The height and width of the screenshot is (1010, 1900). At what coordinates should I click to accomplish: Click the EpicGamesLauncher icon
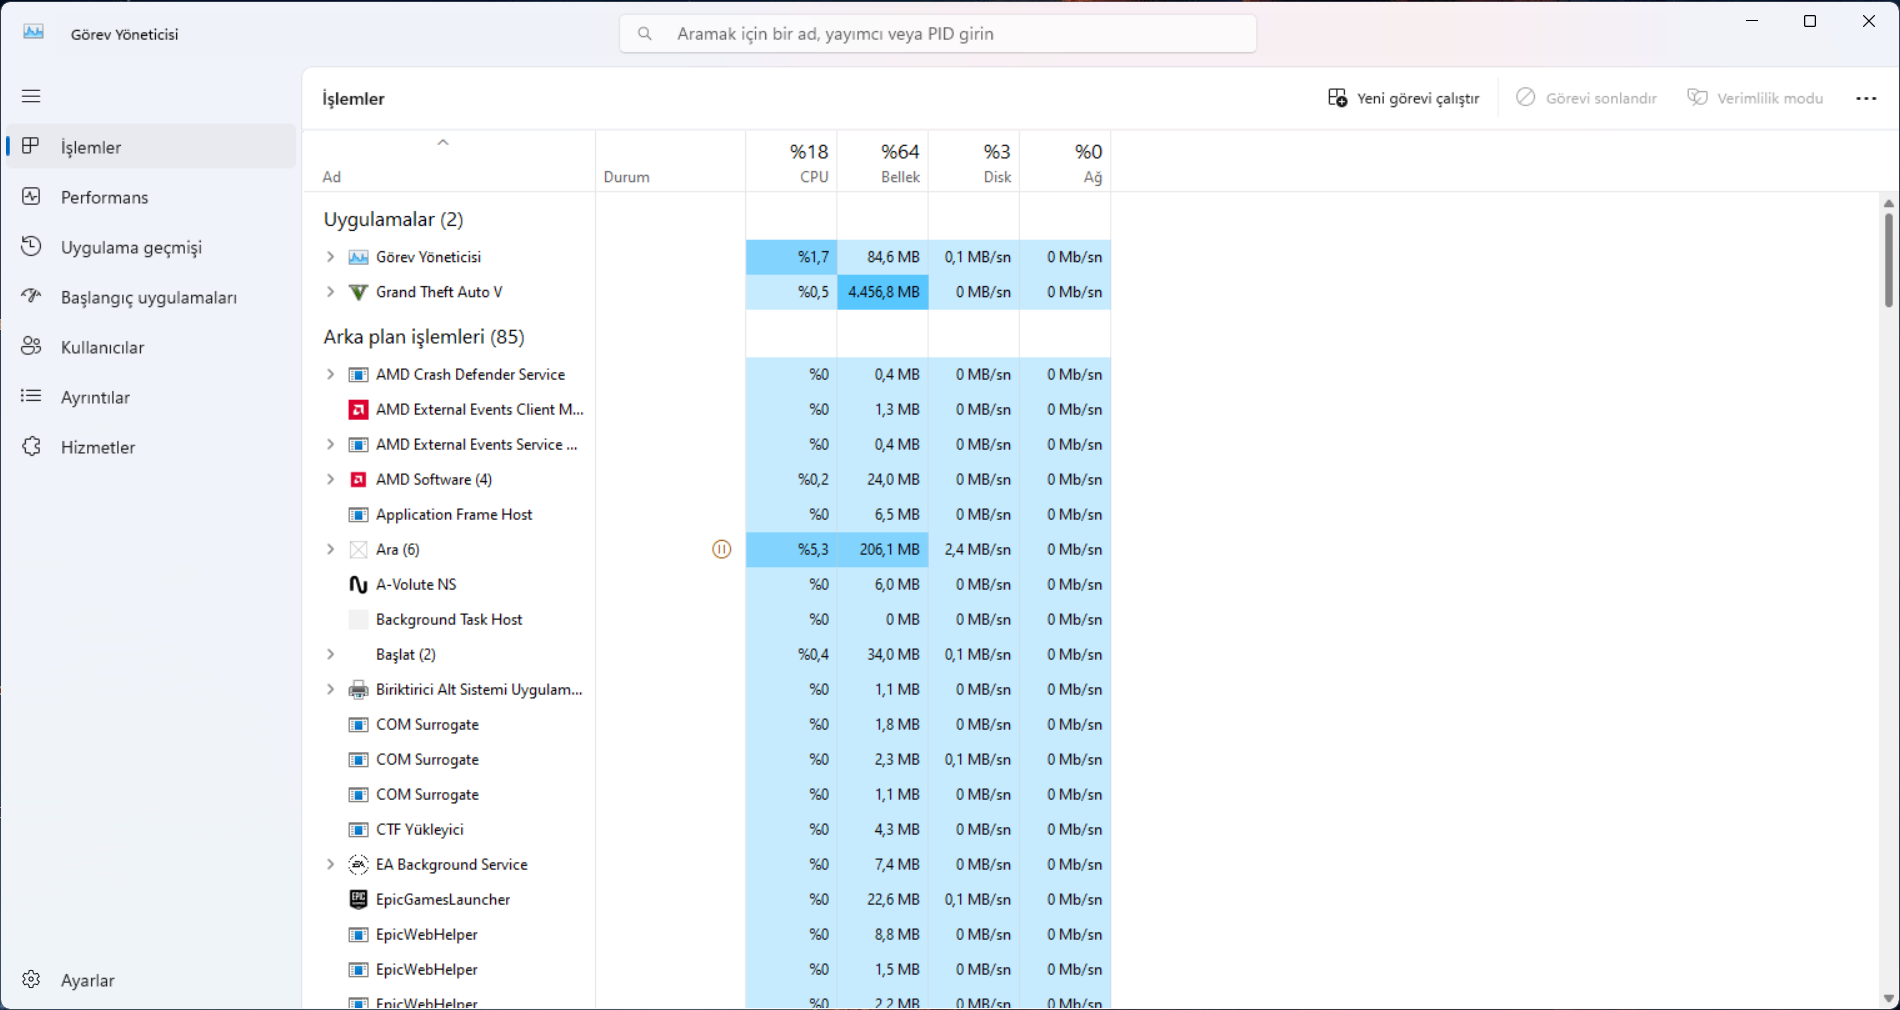(x=358, y=899)
